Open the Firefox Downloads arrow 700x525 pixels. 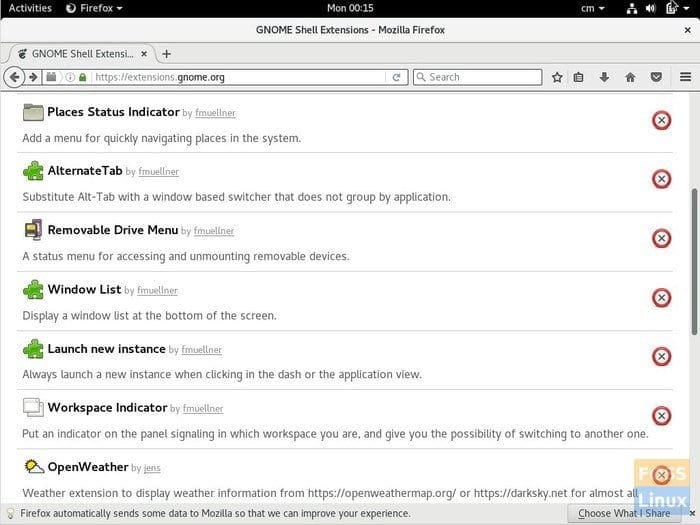click(604, 77)
